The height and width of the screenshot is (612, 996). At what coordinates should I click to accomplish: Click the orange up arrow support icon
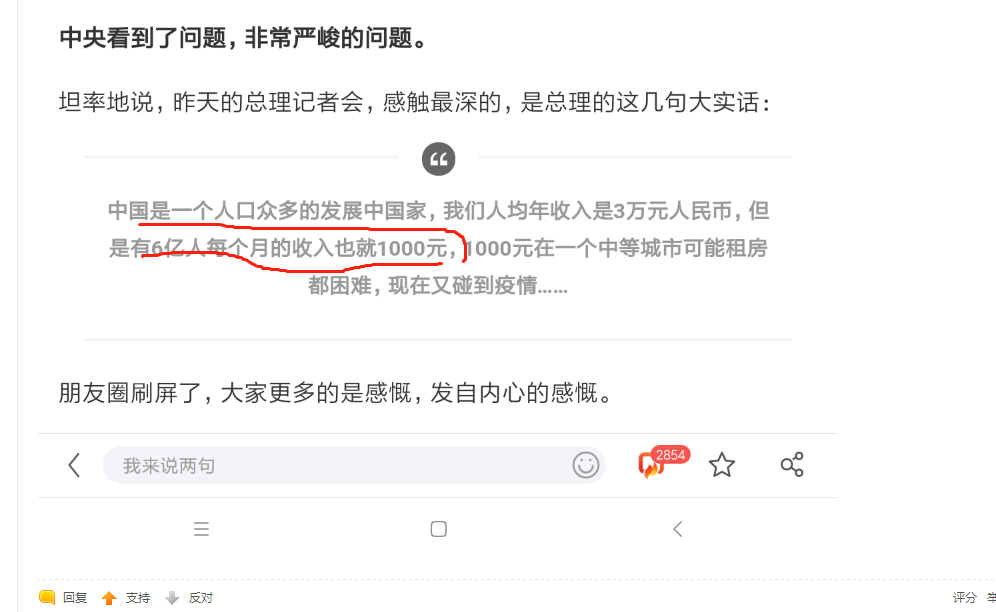[x=109, y=598]
